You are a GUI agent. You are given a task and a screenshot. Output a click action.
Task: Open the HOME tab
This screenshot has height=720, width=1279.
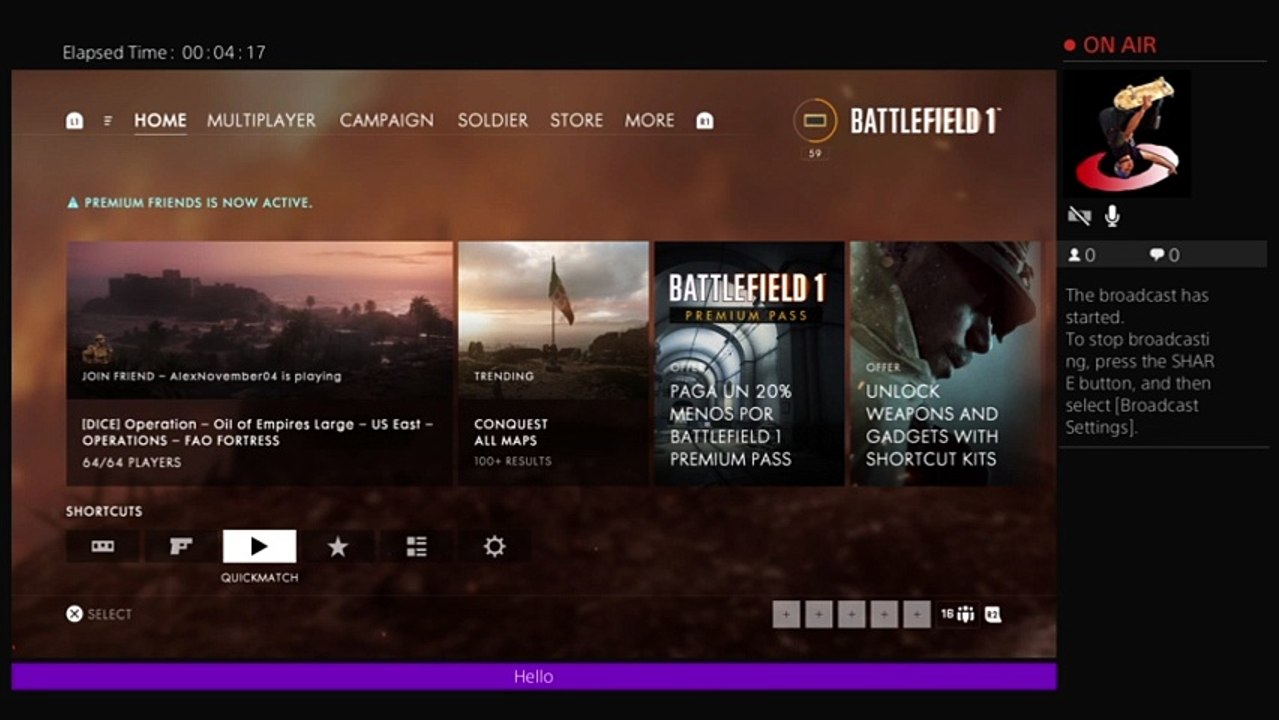[x=160, y=120]
